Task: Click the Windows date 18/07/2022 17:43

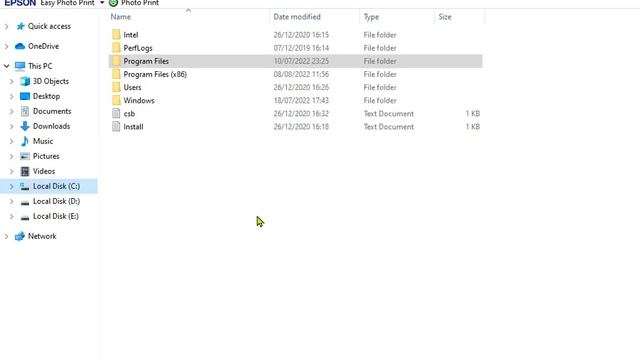Action: (301, 100)
